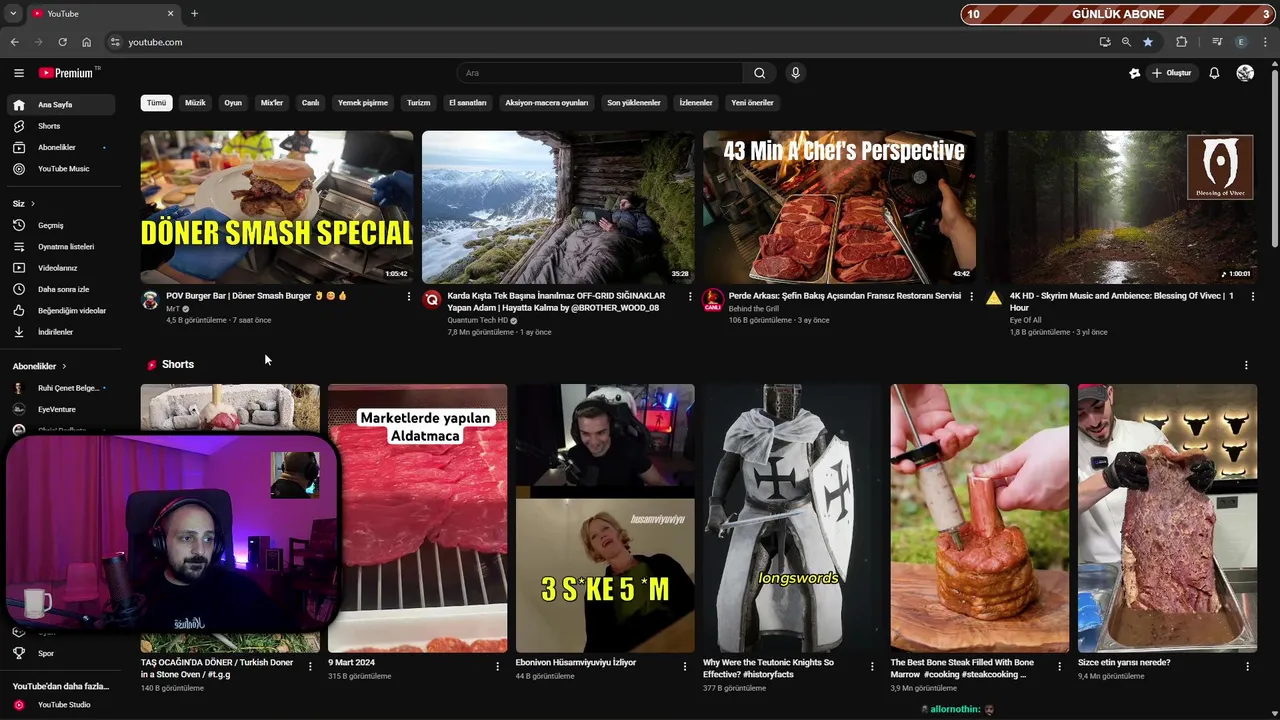This screenshot has height=720, width=1280.
Task: Reload the page in browser toolbar
Action: pos(62,42)
